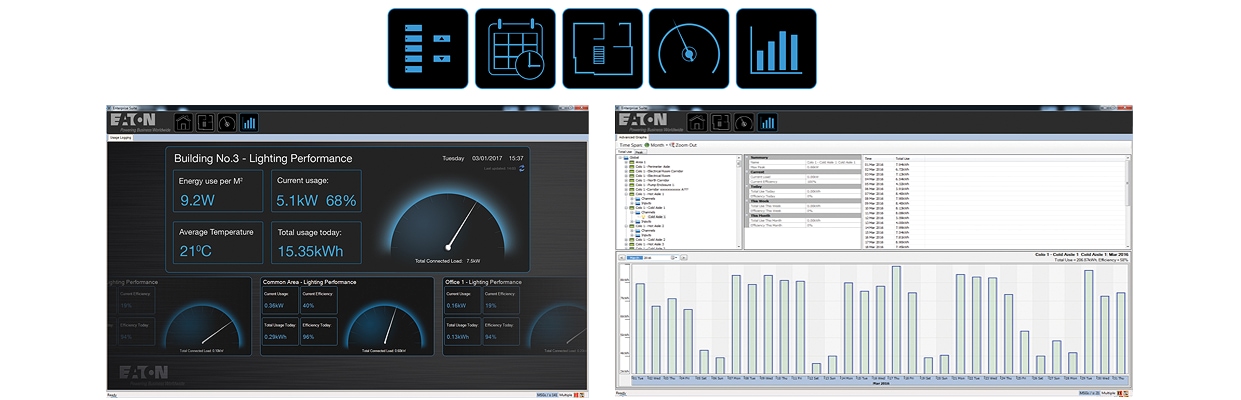Click the tree panel vertical scrollbar
Viewport: 1241px width, 400px height.
(739, 203)
